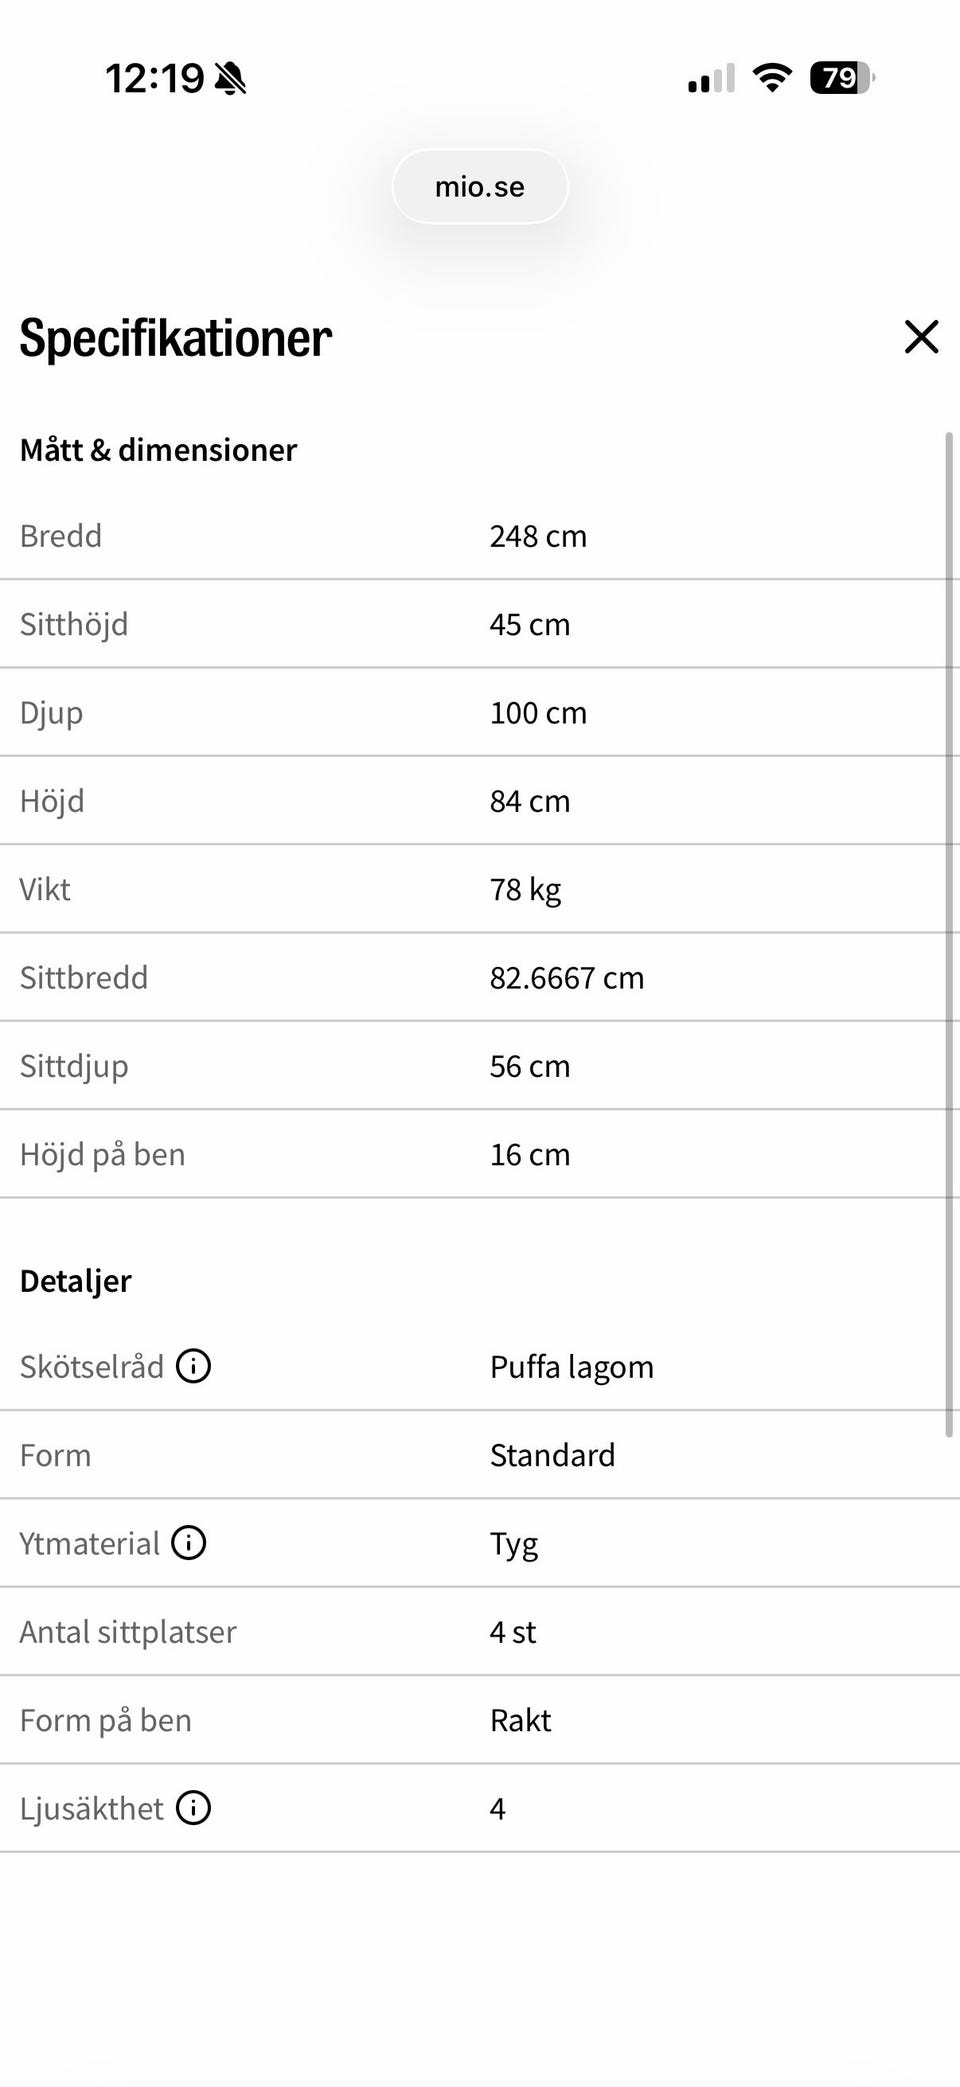Tap the Specifikationer title
Viewport: 960px width, 2087px height.
176,338
